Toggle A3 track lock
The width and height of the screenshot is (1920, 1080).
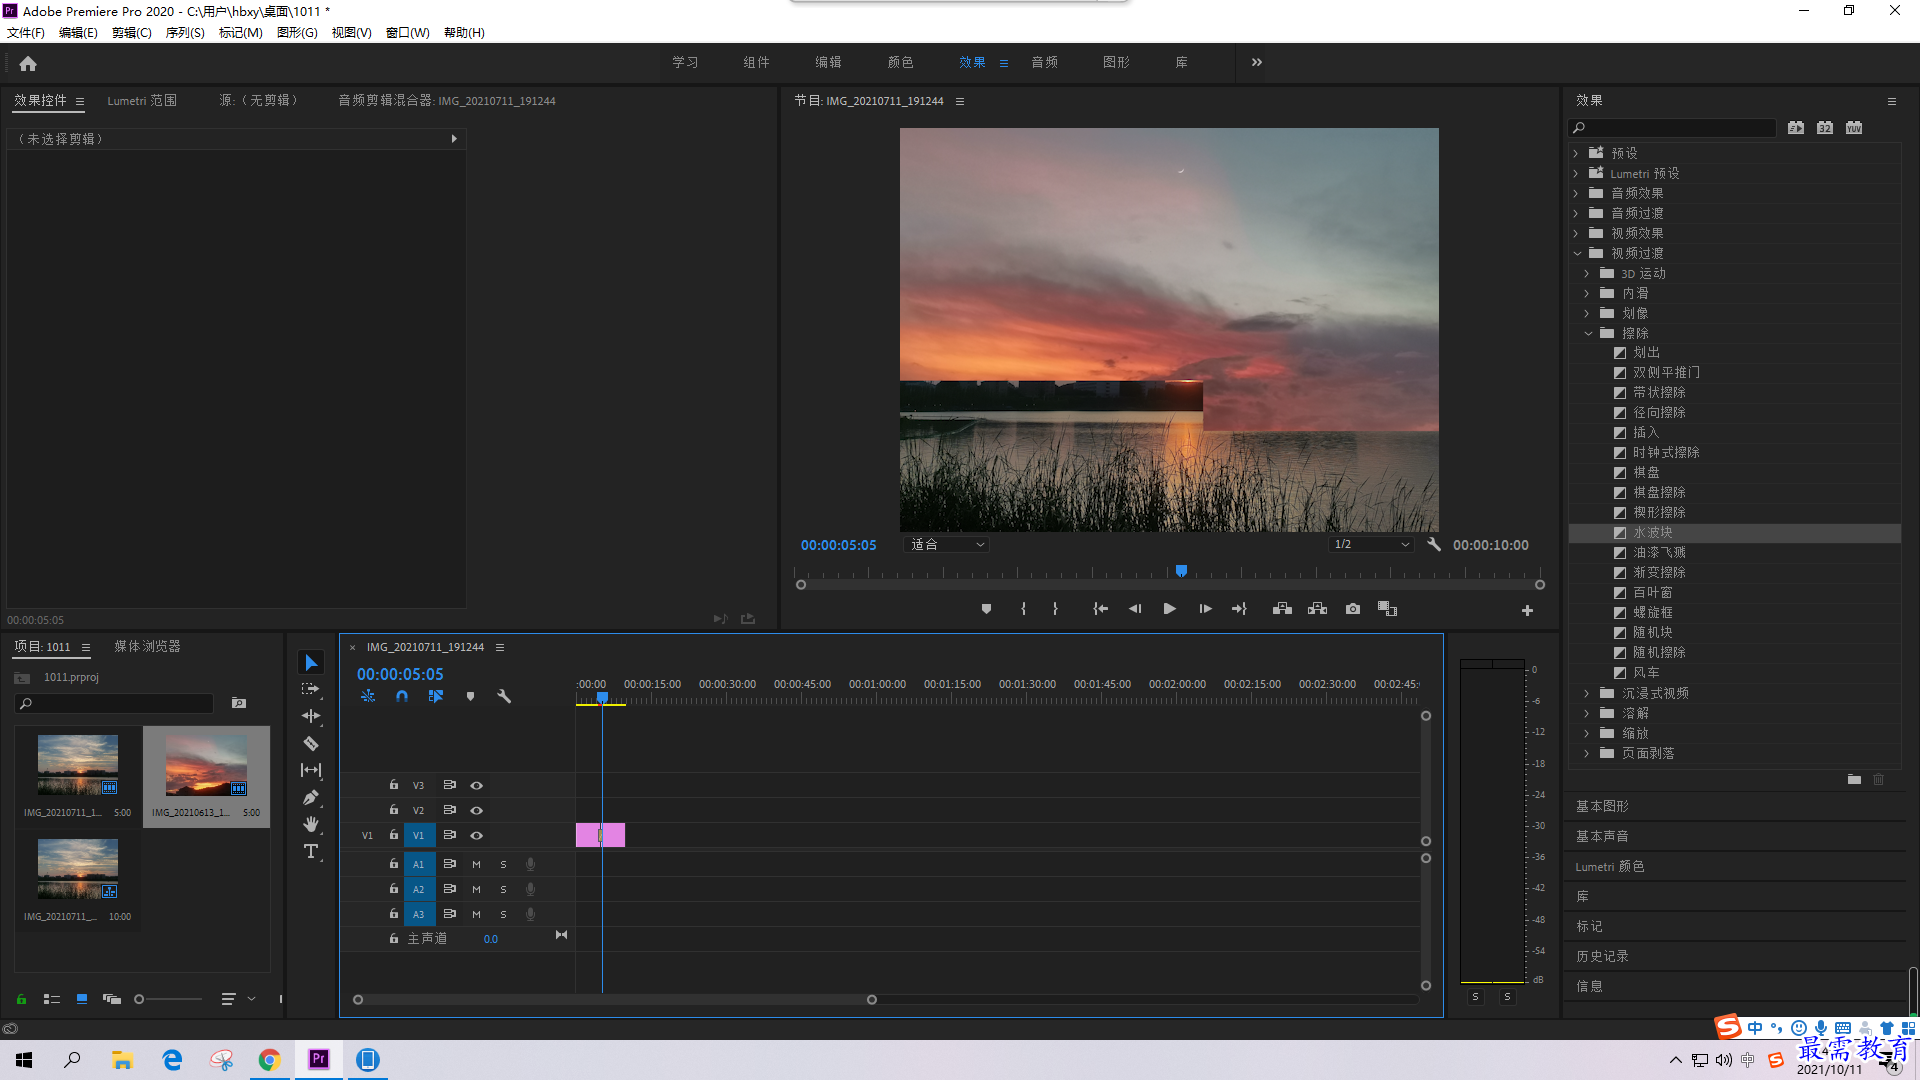394,913
